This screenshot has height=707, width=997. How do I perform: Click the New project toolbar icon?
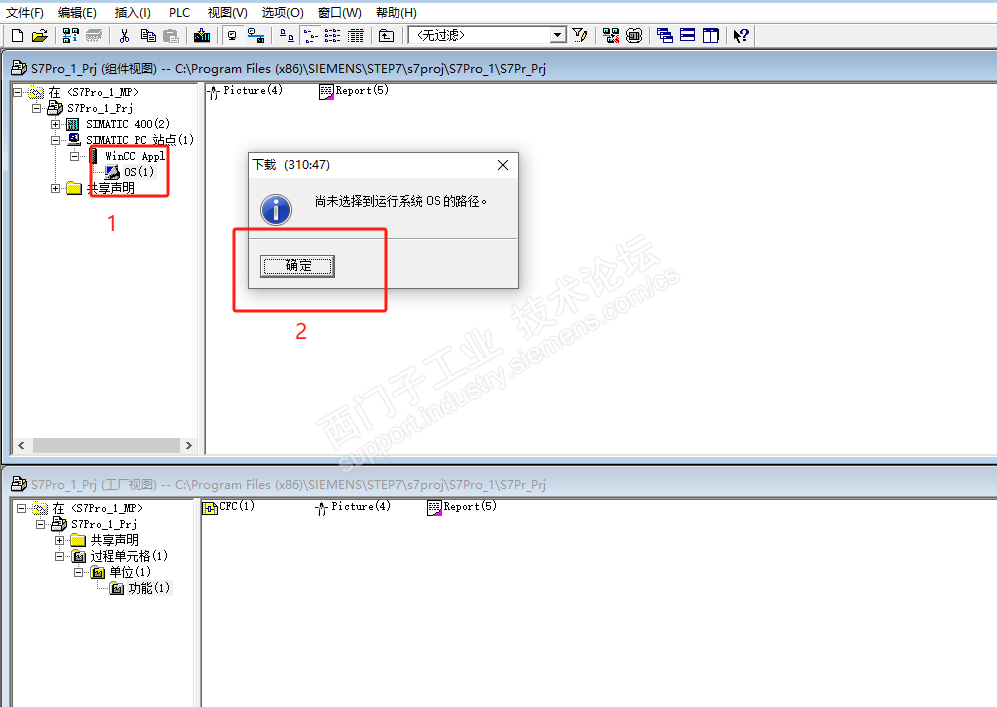(17, 36)
